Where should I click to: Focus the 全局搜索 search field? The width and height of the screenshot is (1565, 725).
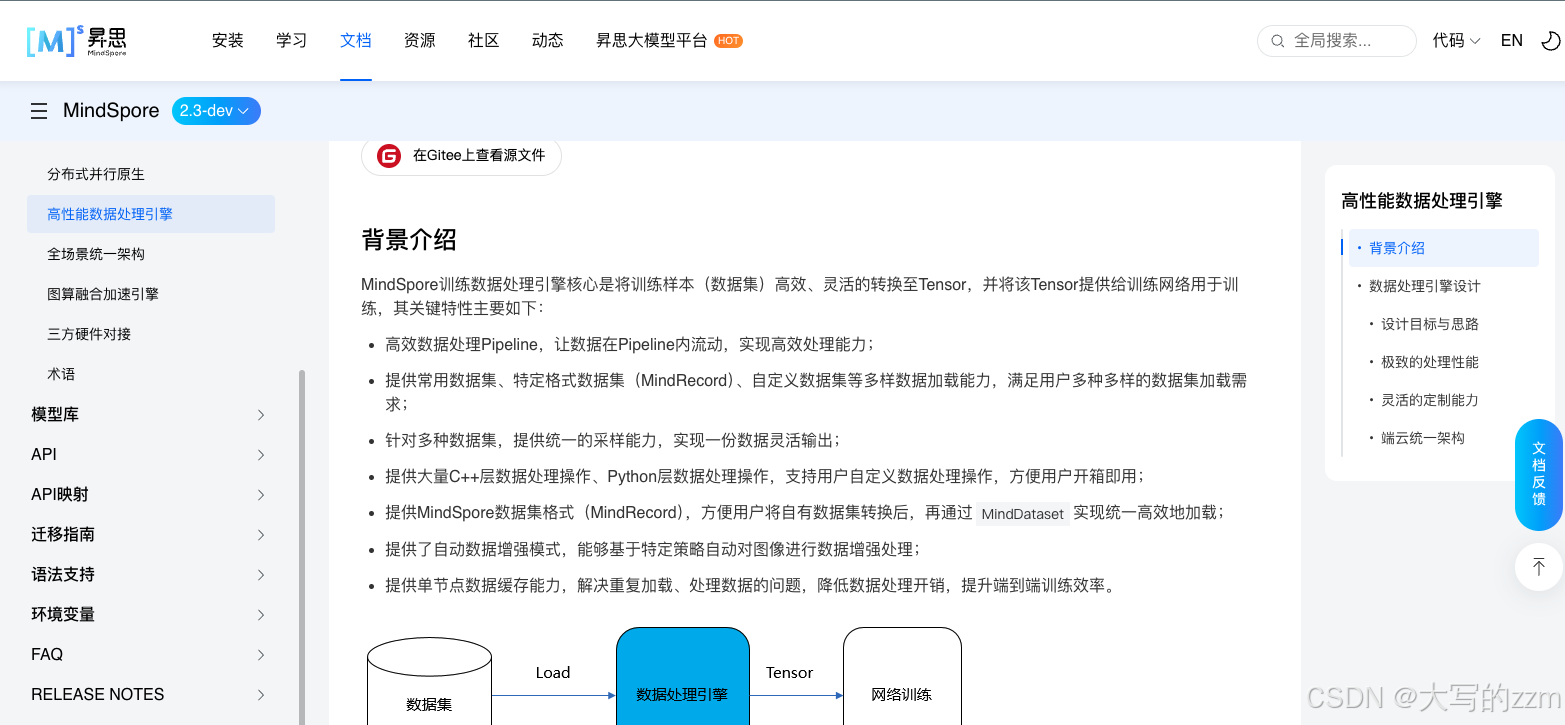tap(1337, 41)
